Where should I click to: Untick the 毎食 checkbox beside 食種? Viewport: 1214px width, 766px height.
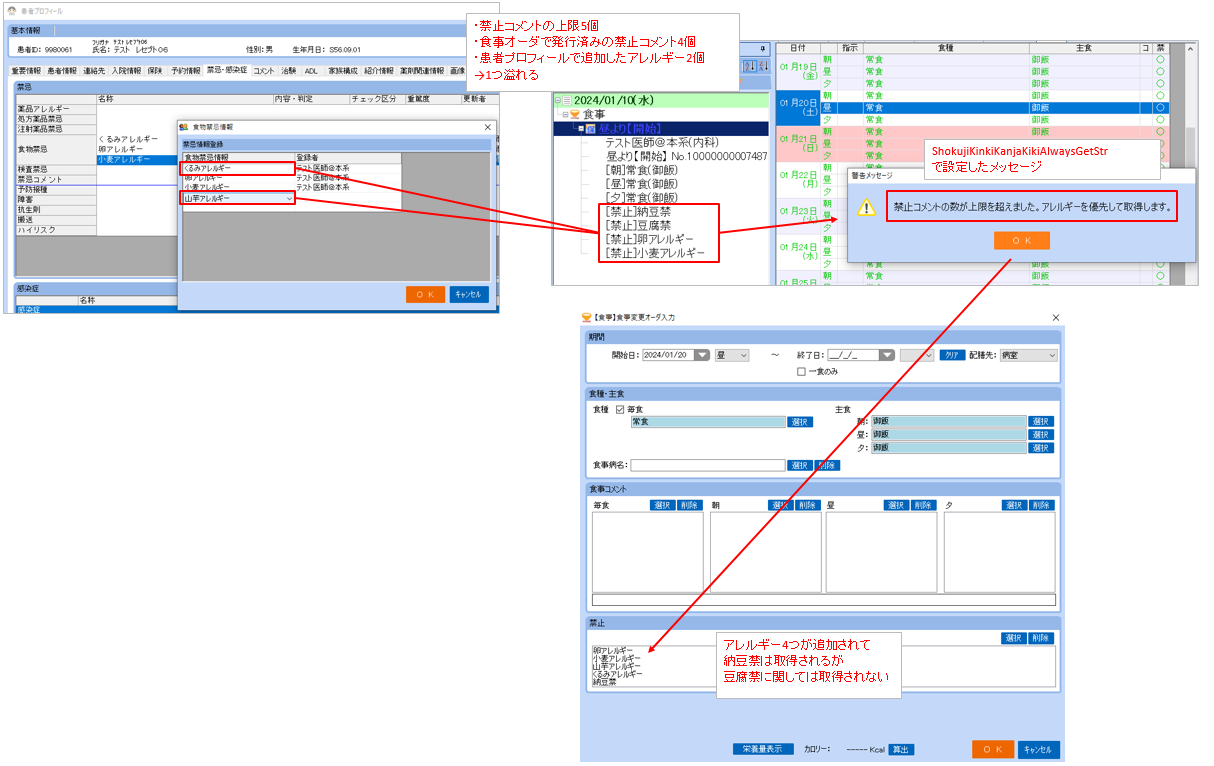[620, 409]
